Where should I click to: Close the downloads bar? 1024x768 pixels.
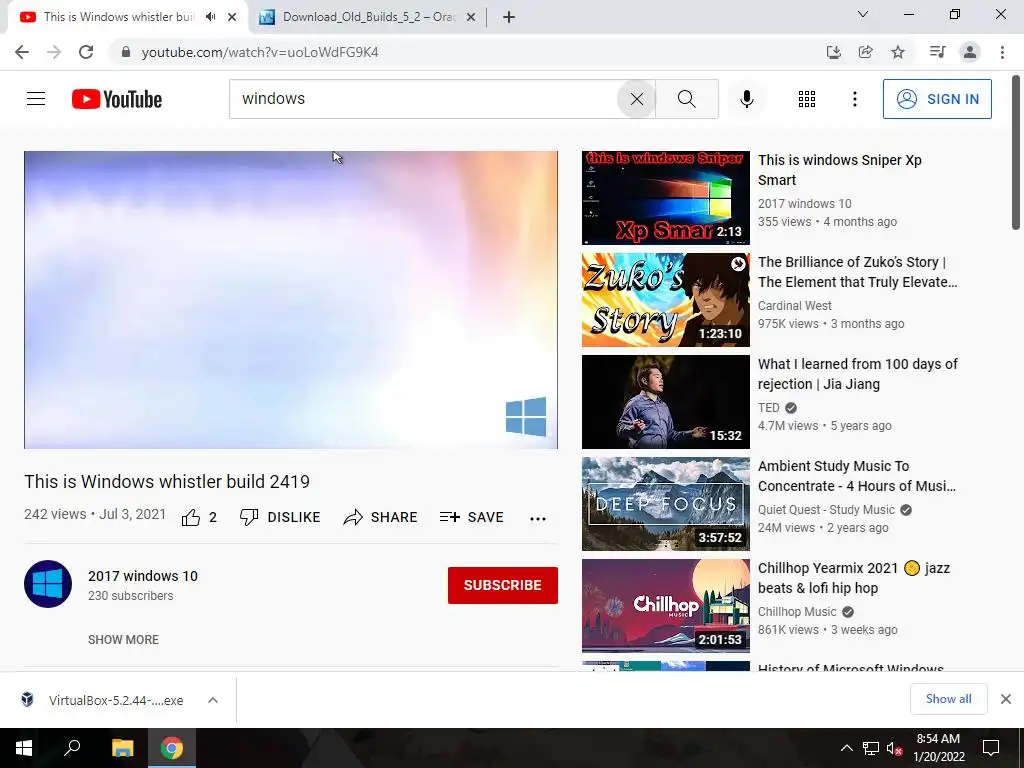[1006, 699]
